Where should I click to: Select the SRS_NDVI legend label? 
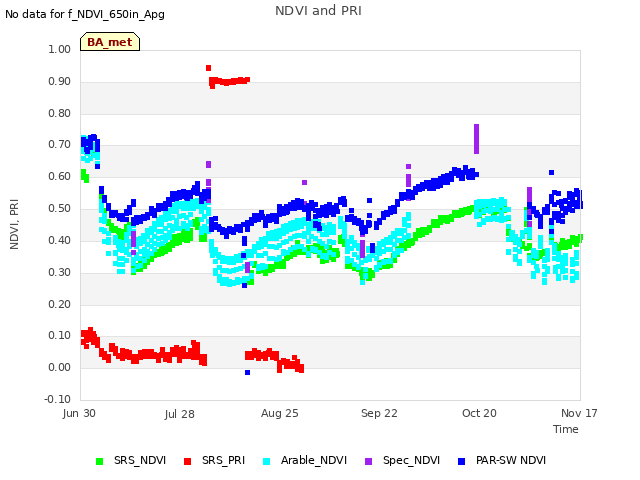(x=140, y=460)
